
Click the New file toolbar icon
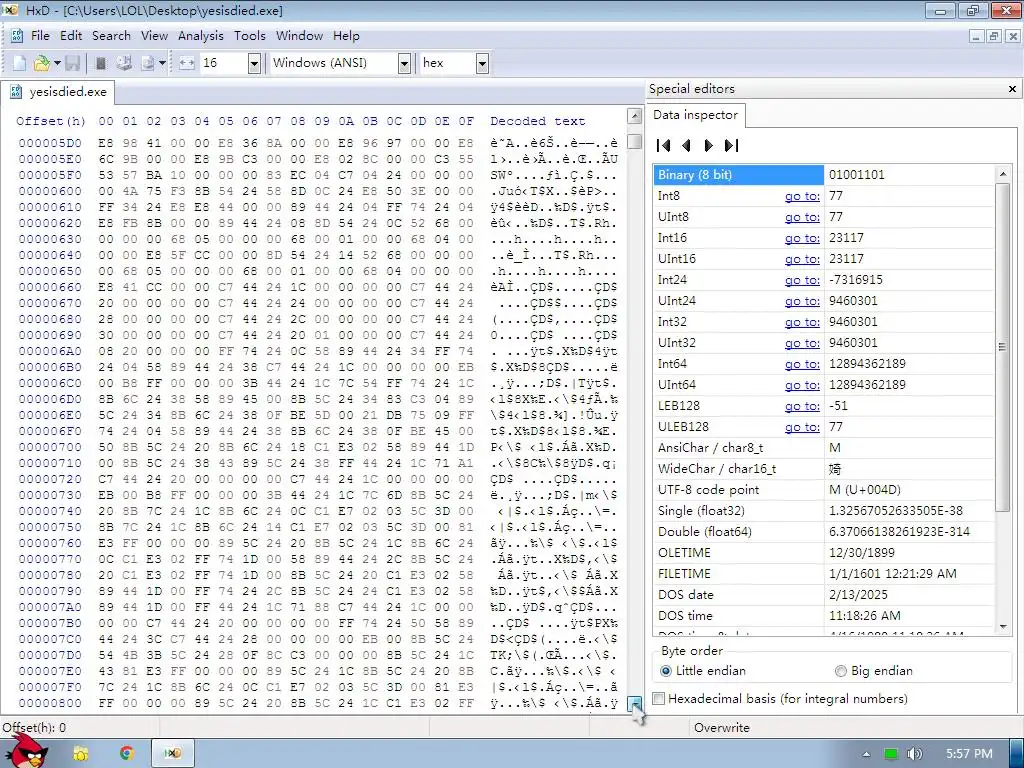(x=20, y=63)
